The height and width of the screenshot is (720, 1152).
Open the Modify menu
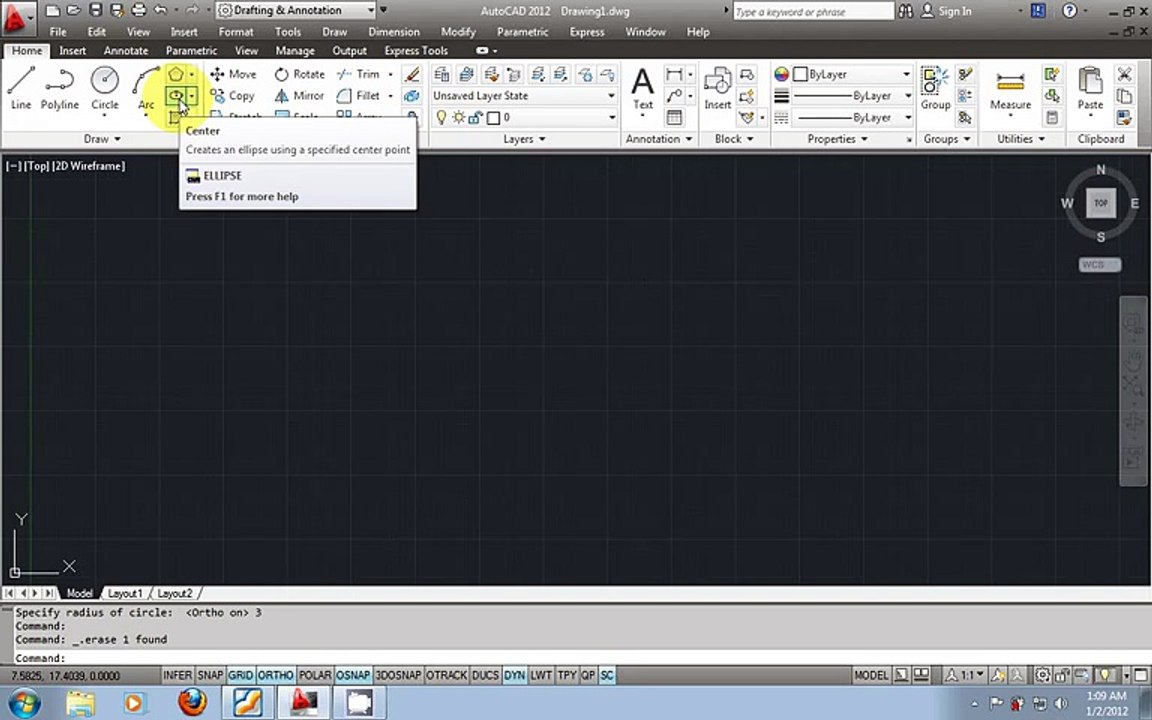click(x=458, y=32)
